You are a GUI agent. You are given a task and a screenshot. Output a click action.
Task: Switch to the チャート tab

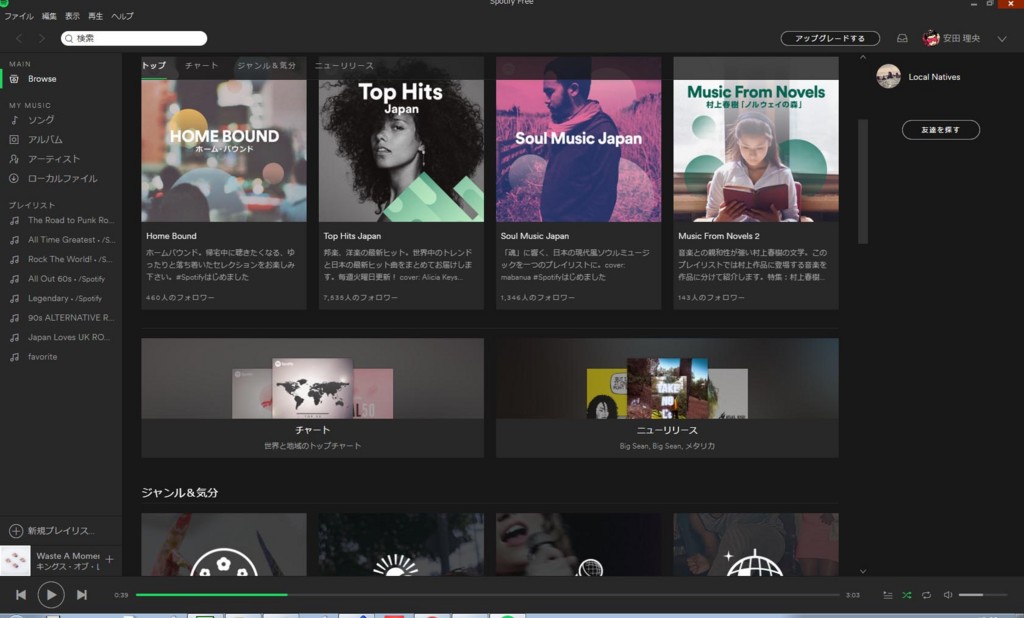point(201,66)
